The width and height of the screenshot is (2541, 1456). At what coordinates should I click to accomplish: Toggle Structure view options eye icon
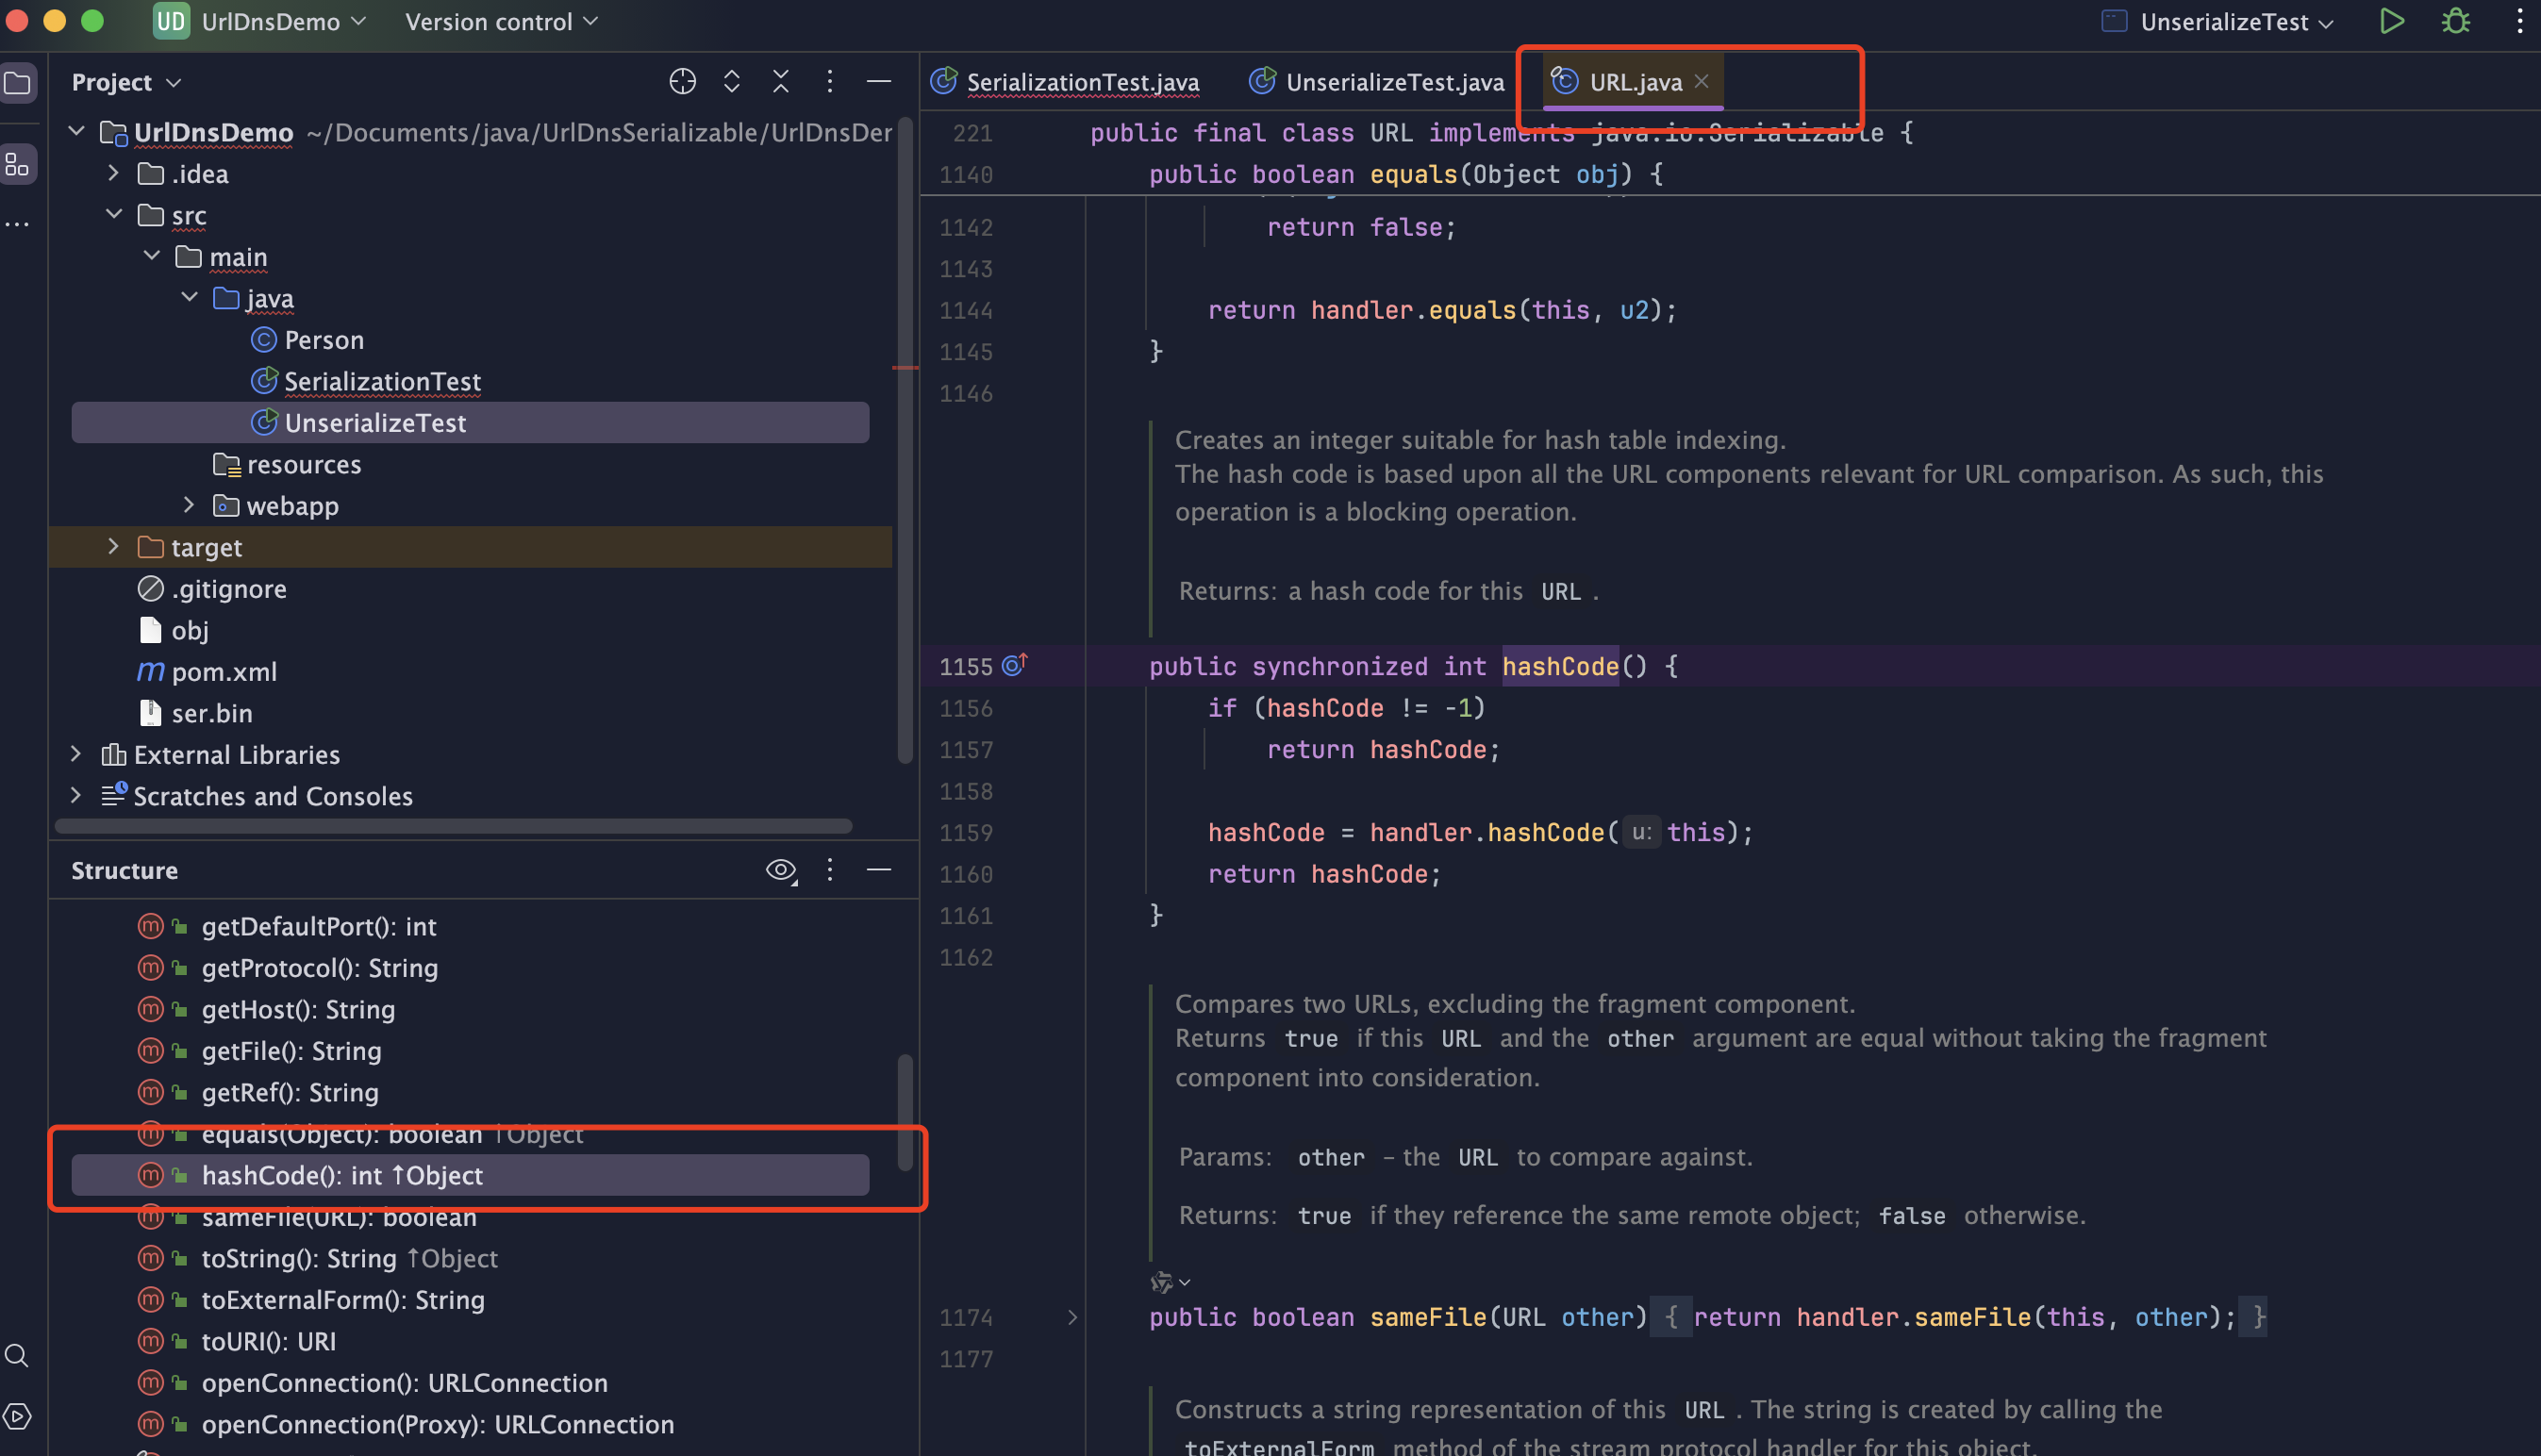pos(781,870)
